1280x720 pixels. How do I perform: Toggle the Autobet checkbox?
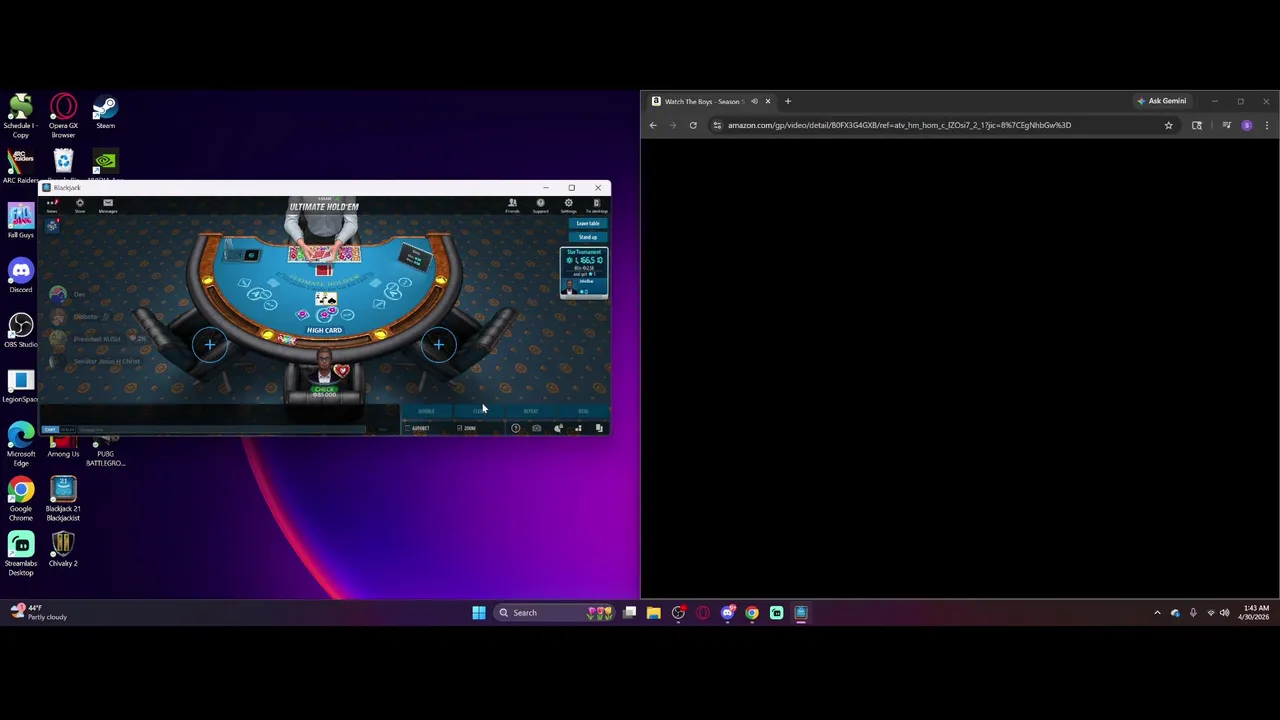click(x=408, y=429)
